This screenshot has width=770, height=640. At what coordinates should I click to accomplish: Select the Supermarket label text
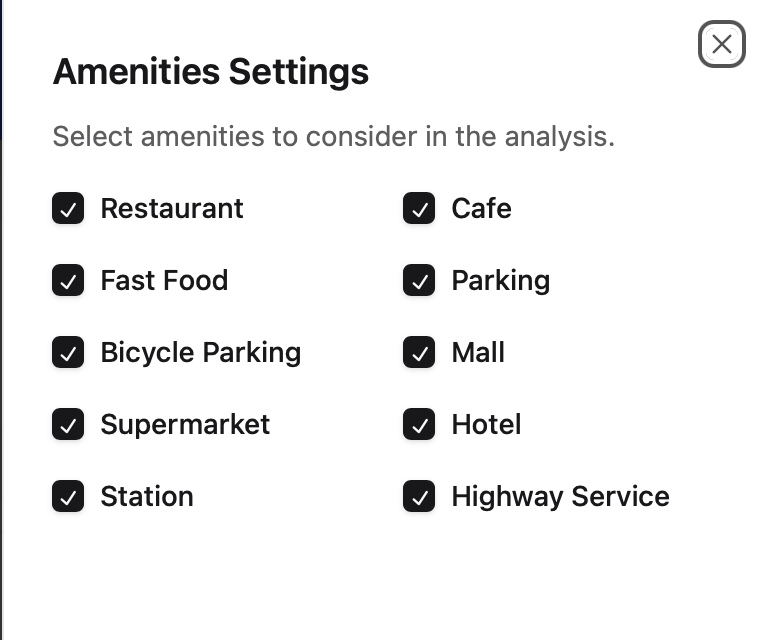point(185,424)
